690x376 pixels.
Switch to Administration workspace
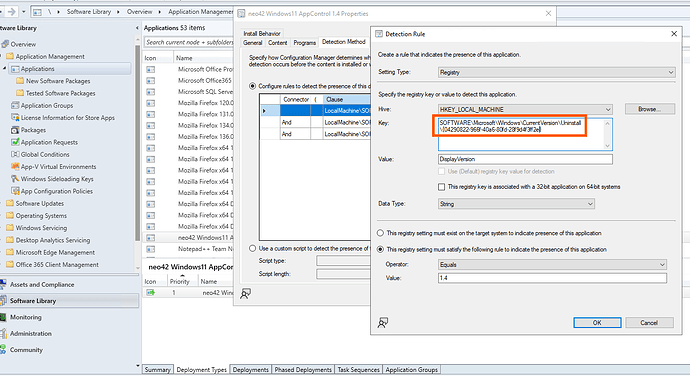tap(31, 333)
